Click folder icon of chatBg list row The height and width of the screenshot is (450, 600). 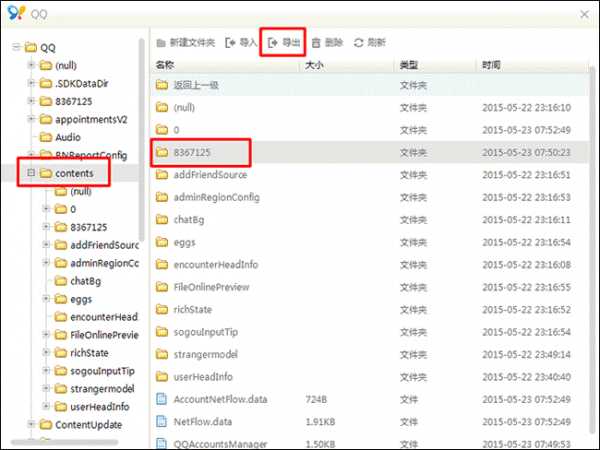pos(162,220)
